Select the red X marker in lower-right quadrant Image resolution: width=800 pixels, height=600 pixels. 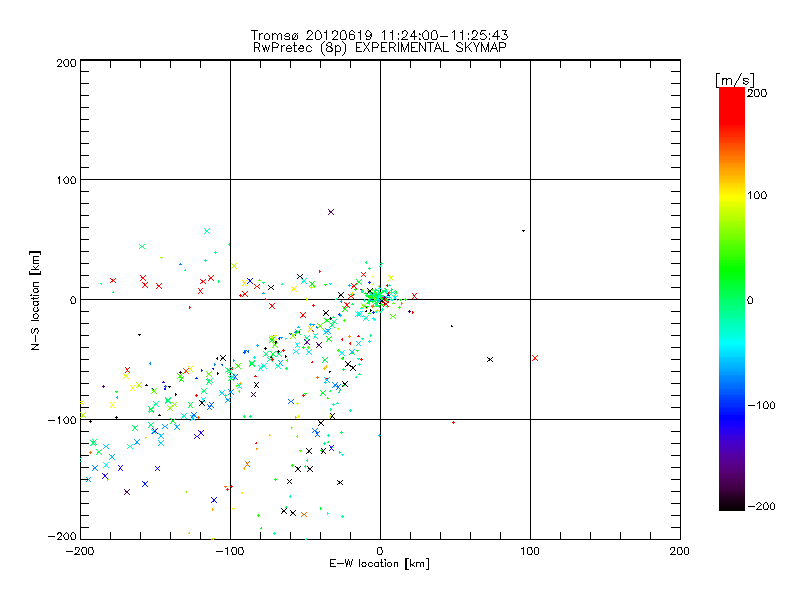[x=535, y=358]
